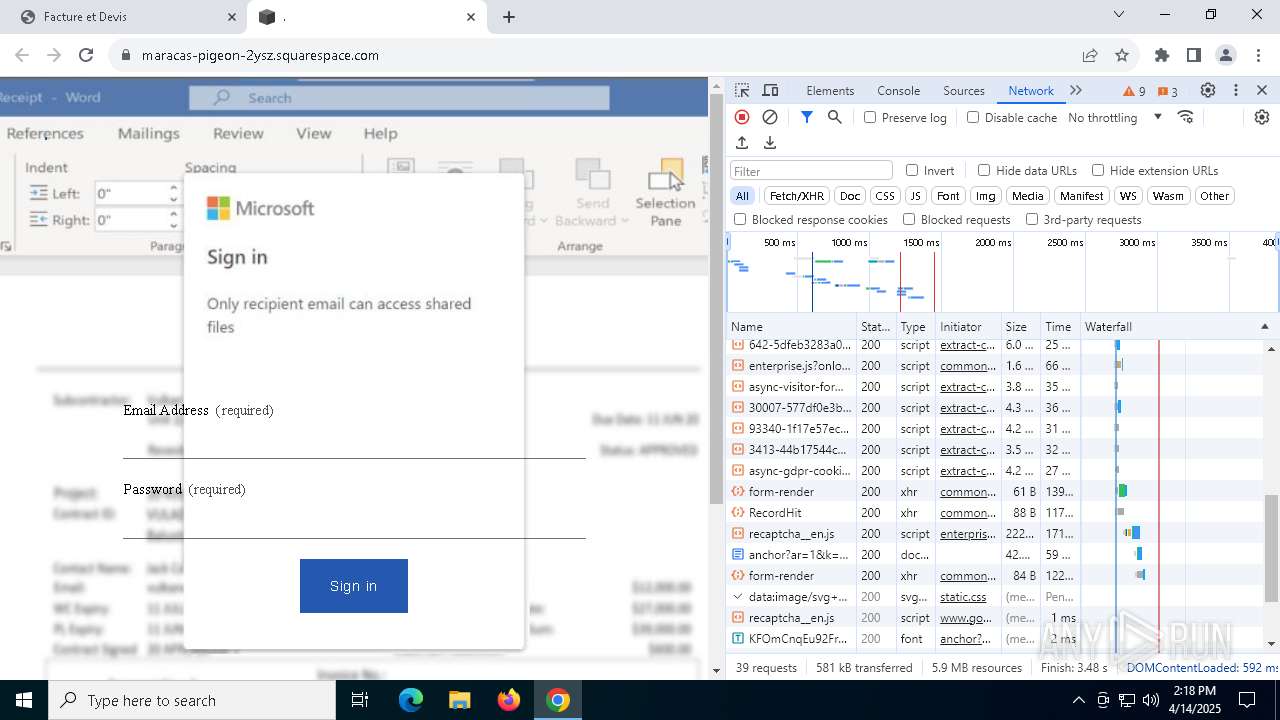Import a HAR file with upload arrow

tap(742, 143)
